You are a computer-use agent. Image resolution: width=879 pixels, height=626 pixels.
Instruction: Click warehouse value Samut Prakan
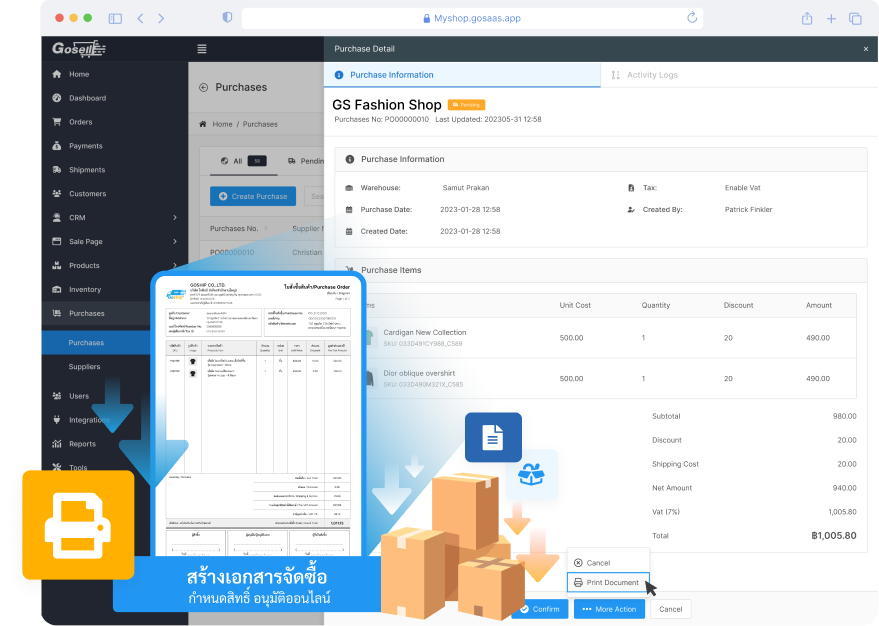click(x=465, y=188)
